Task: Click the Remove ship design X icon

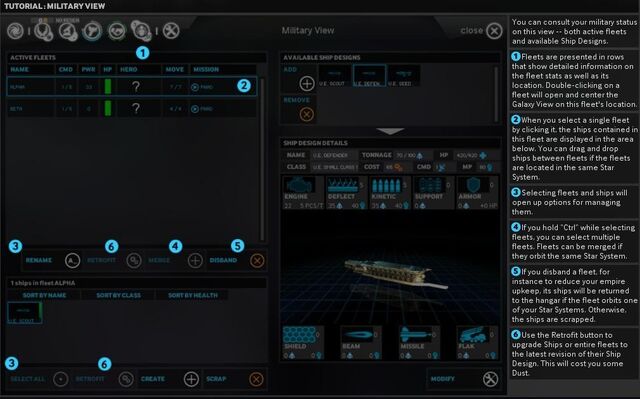Action: click(x=307, y=114)
